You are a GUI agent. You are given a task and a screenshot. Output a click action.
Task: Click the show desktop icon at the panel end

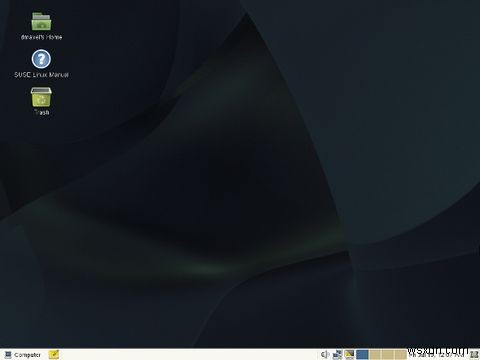pos(474,355)
